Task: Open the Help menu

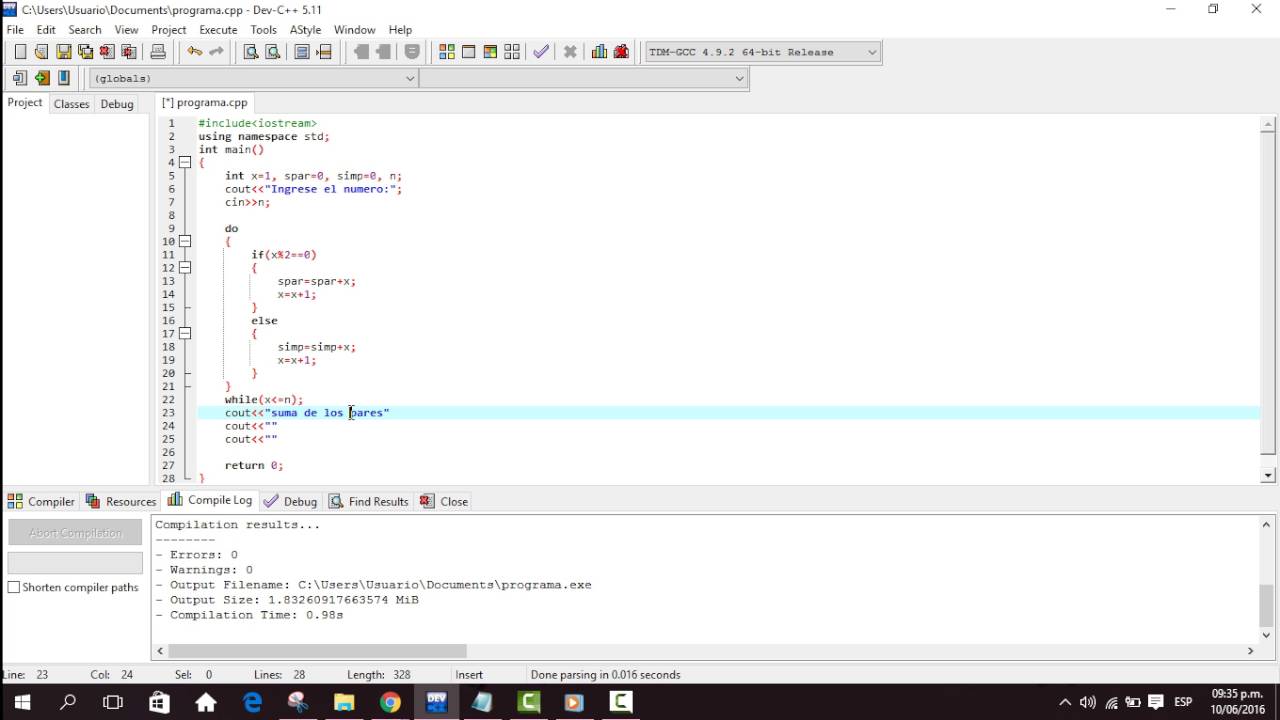Action: click(x=400, y=30)
